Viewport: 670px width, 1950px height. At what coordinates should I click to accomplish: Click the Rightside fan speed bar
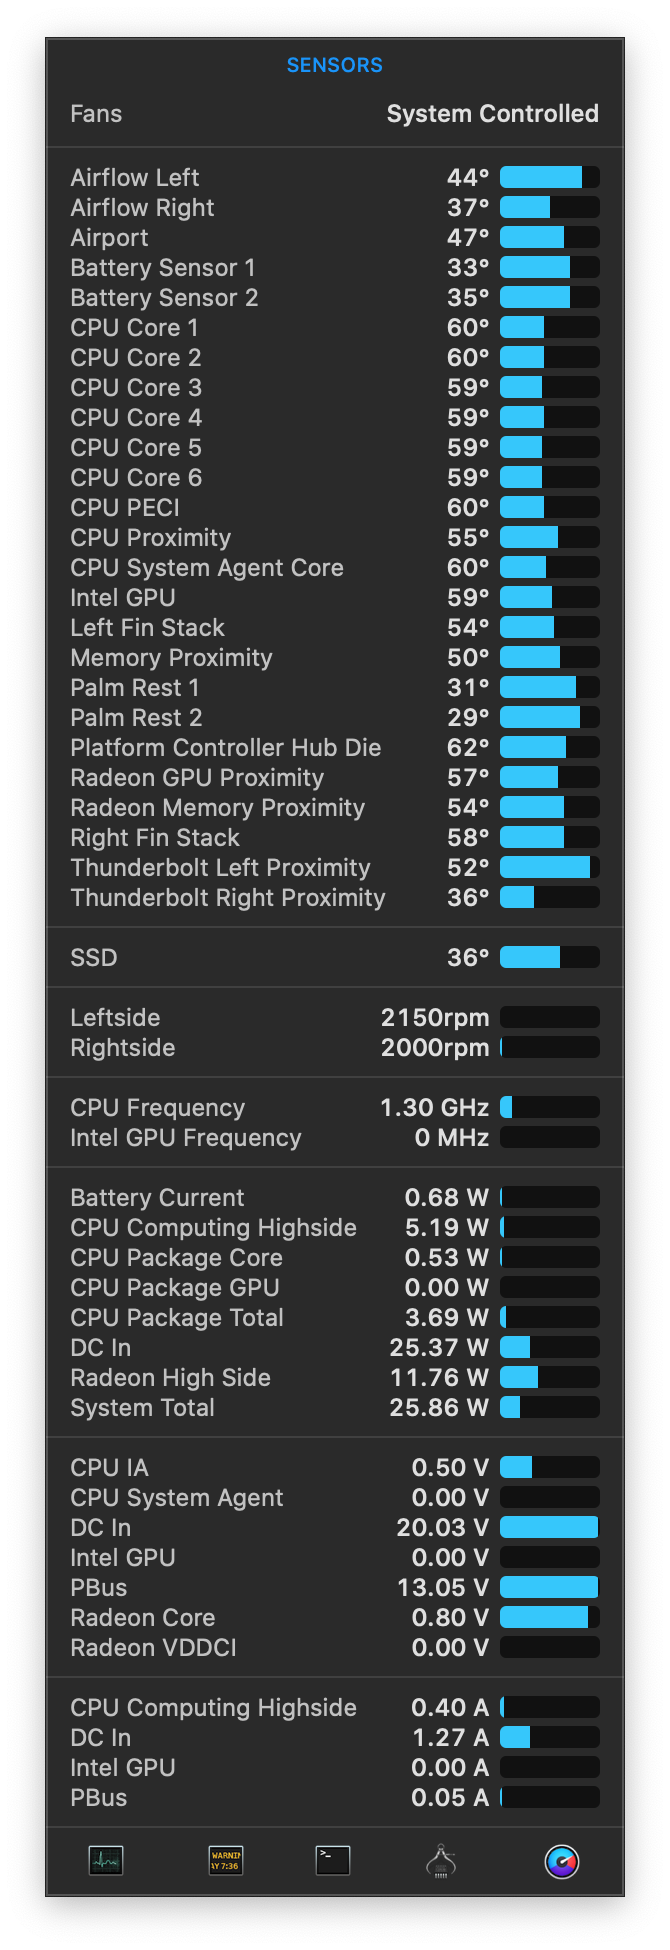[550, 1047]
